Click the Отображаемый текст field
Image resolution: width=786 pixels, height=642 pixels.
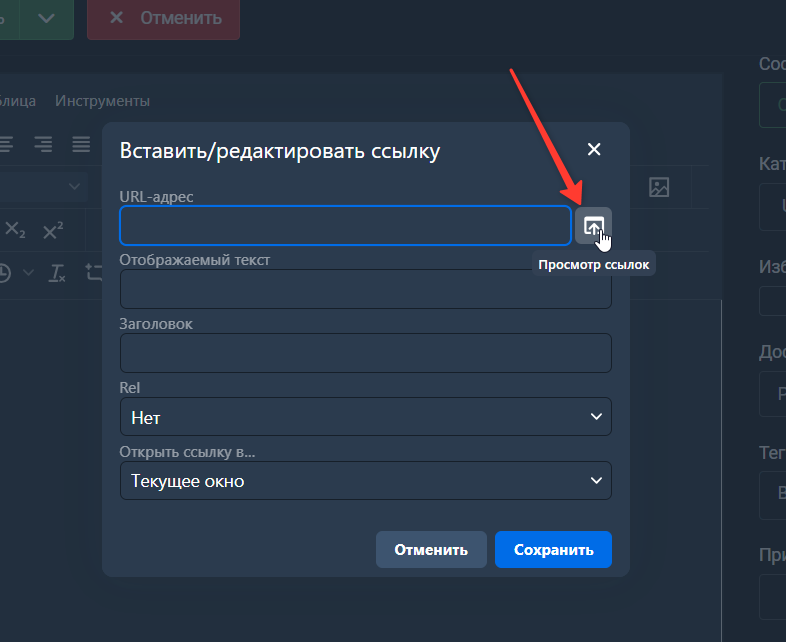coord(365,289)
